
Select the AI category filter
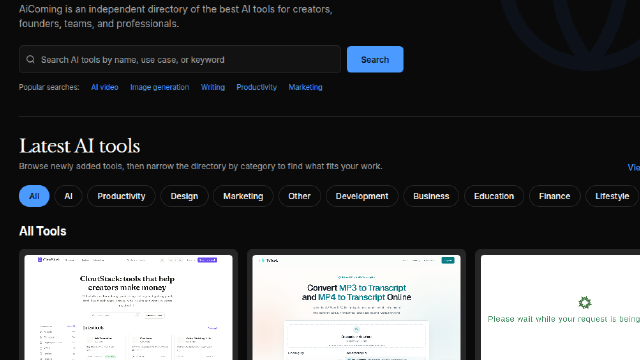click(x=69, y=196)
